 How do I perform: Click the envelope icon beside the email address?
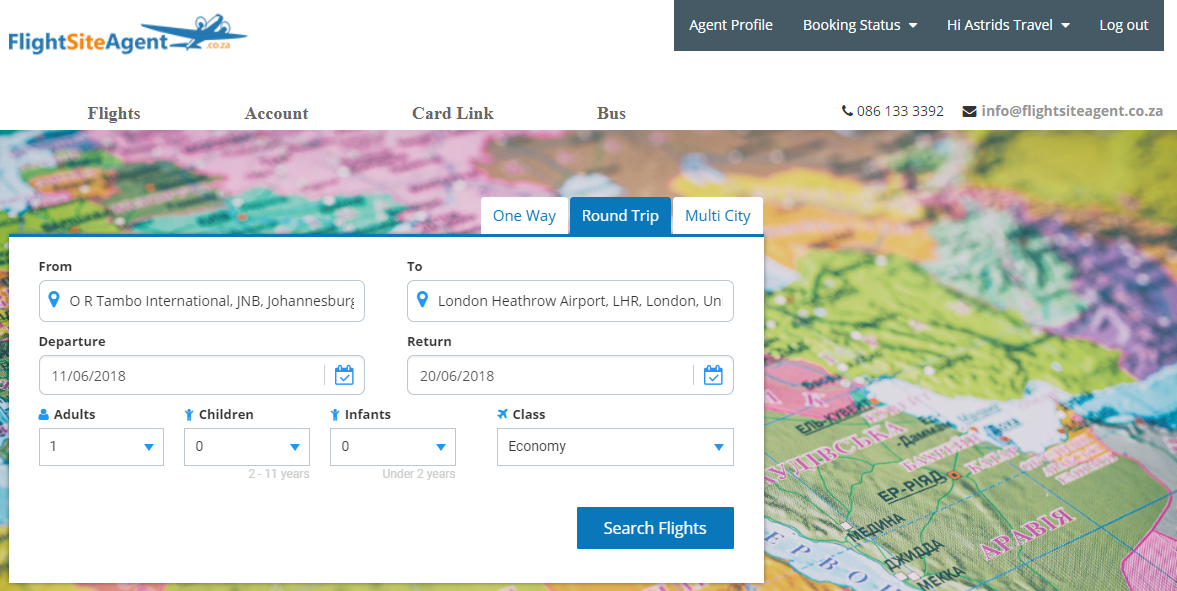pyautogui.click(x=969, y=111)
